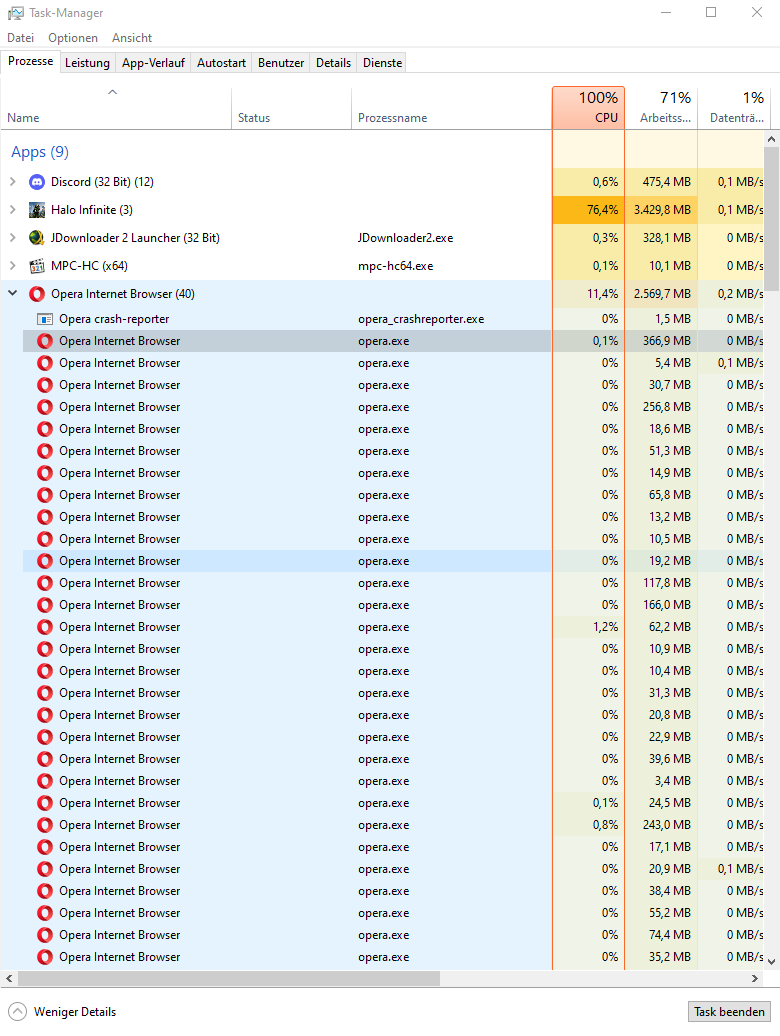Click the MPC-HC media player icon
The width and height of the screenshot is (780, 1036).
[x=37, y=266]
